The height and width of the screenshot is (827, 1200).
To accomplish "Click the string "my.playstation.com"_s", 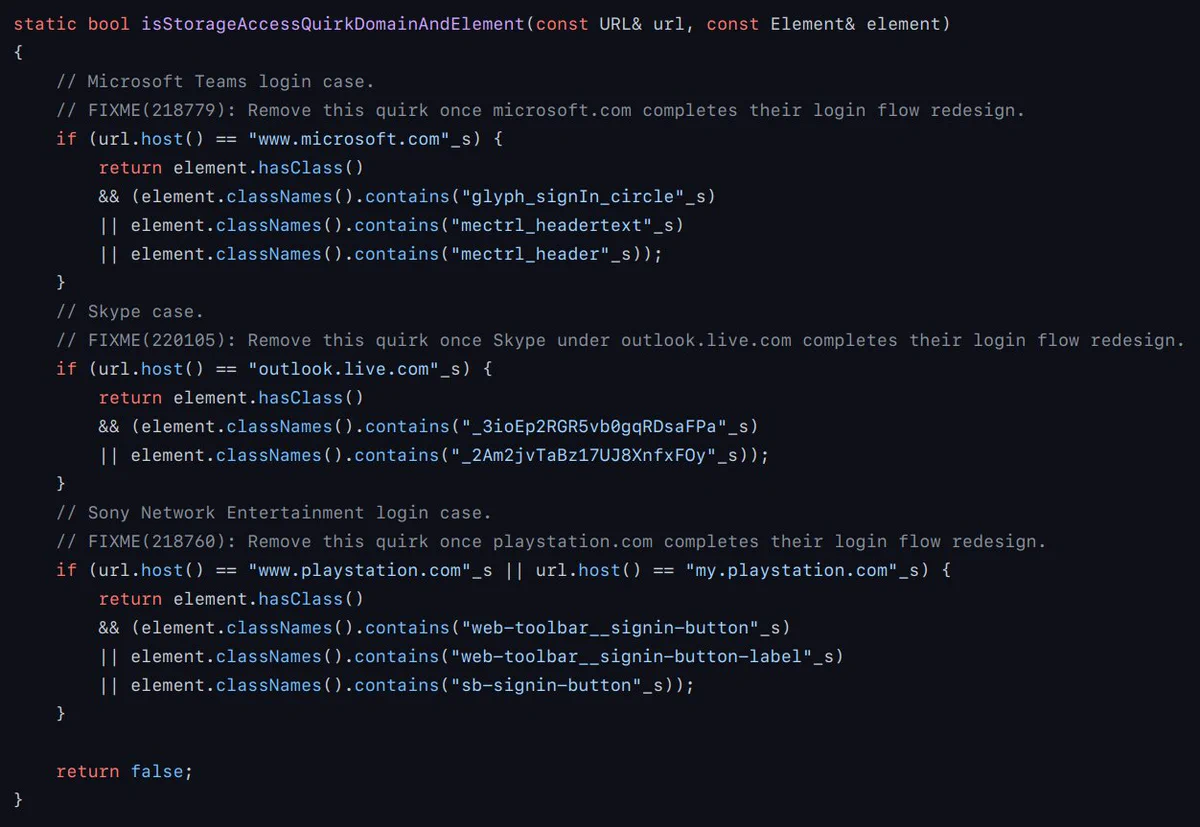I will 802,570.
